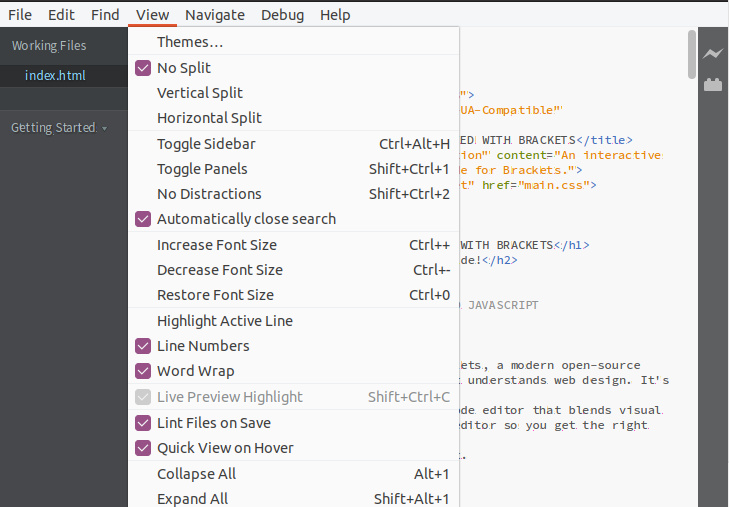Choose Increase Font Size
Image resolution: width=729 pixels, height=507 pixels.
[216, 245]
